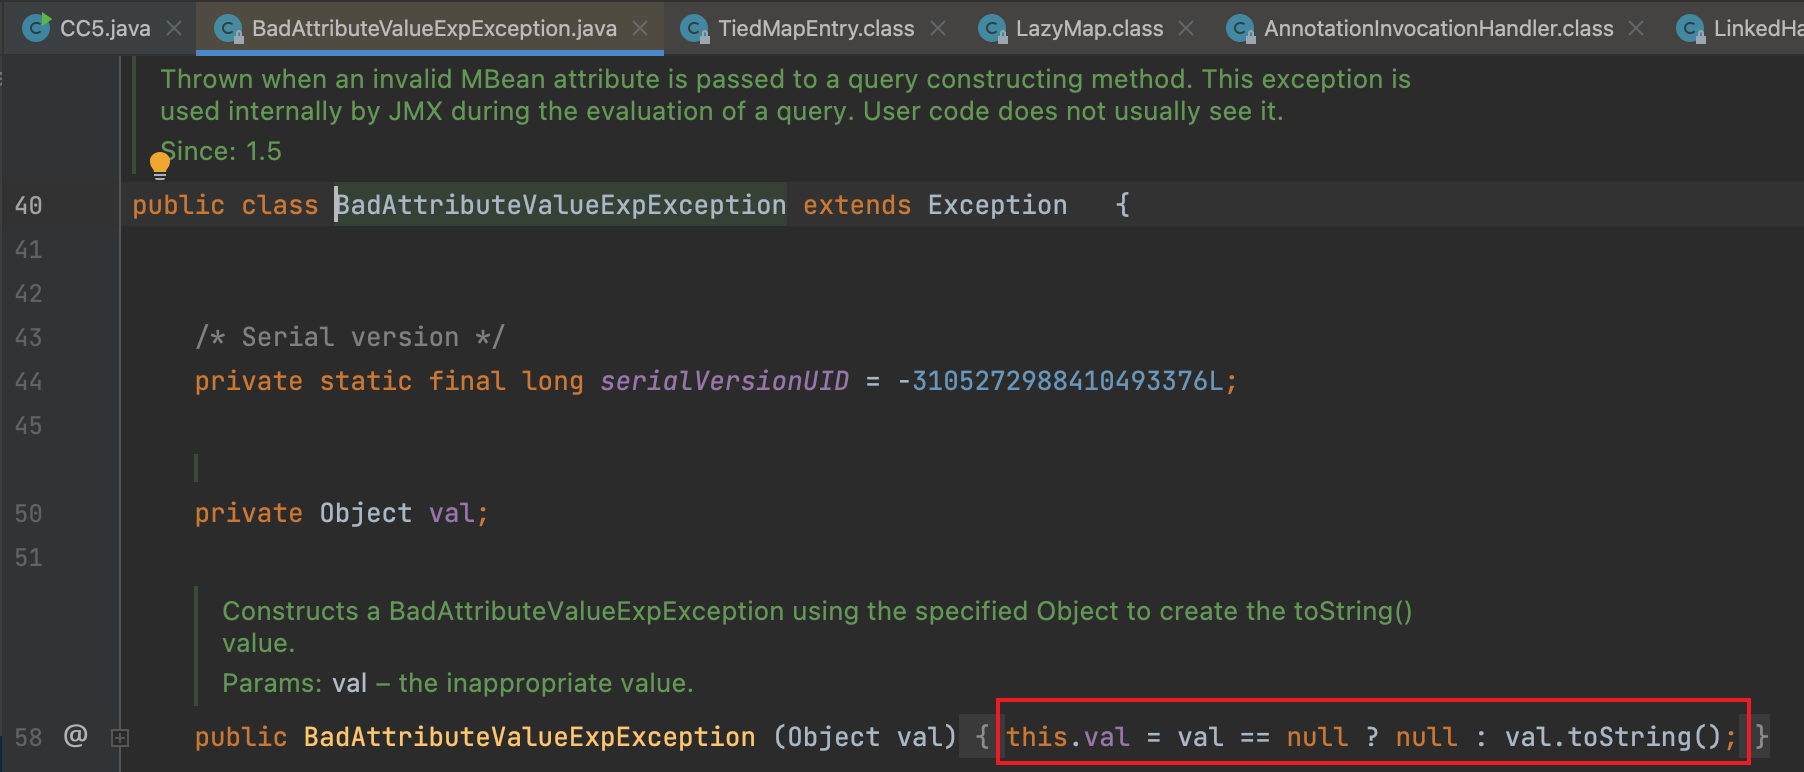
Task: Click the closing brace after val.toString()
Action: (x=1761, y=737)
